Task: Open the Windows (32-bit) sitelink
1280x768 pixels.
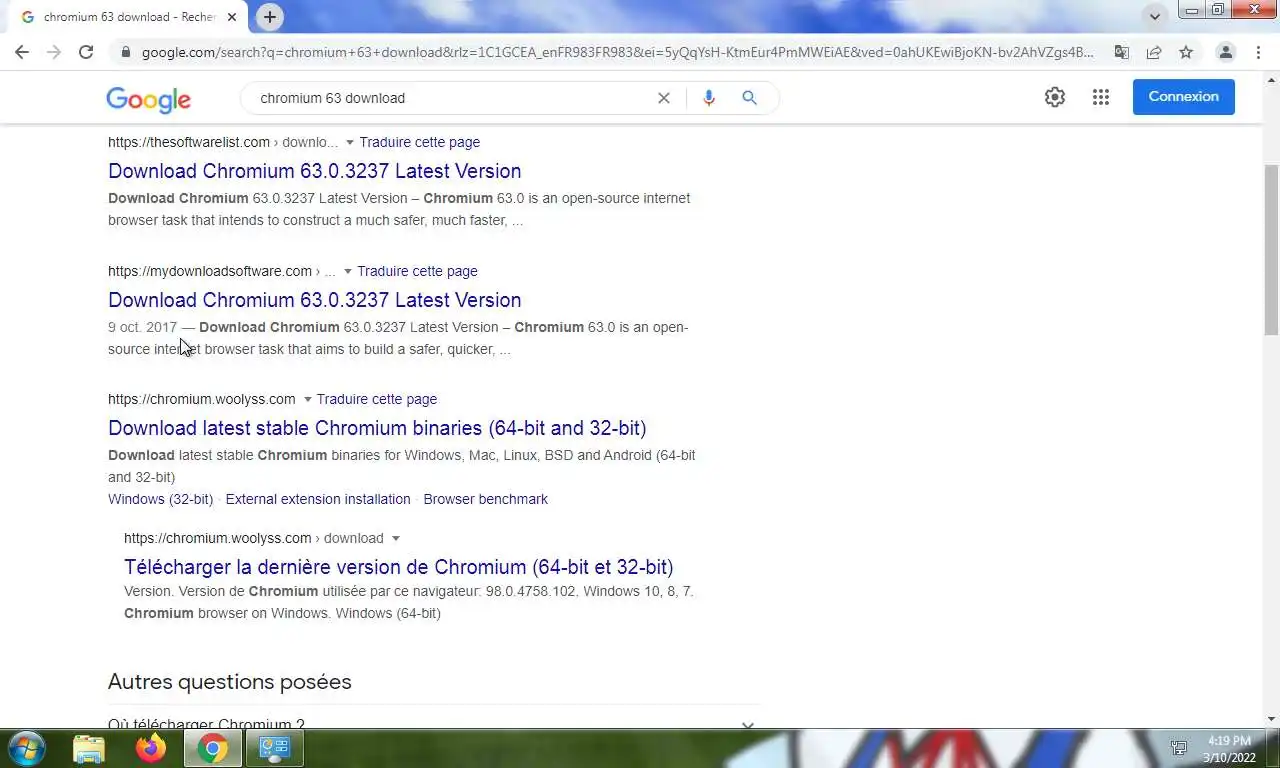Action: [161, 499]
